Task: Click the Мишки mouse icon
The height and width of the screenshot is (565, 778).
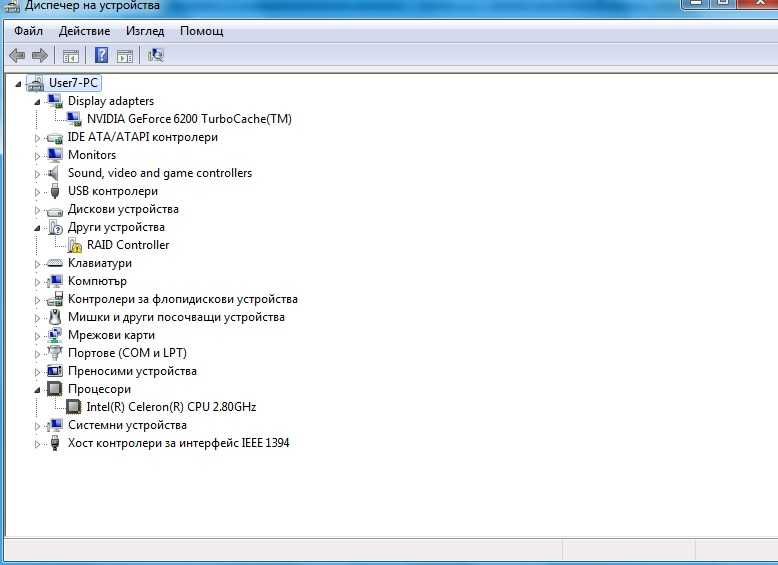Action: [55, 317]
